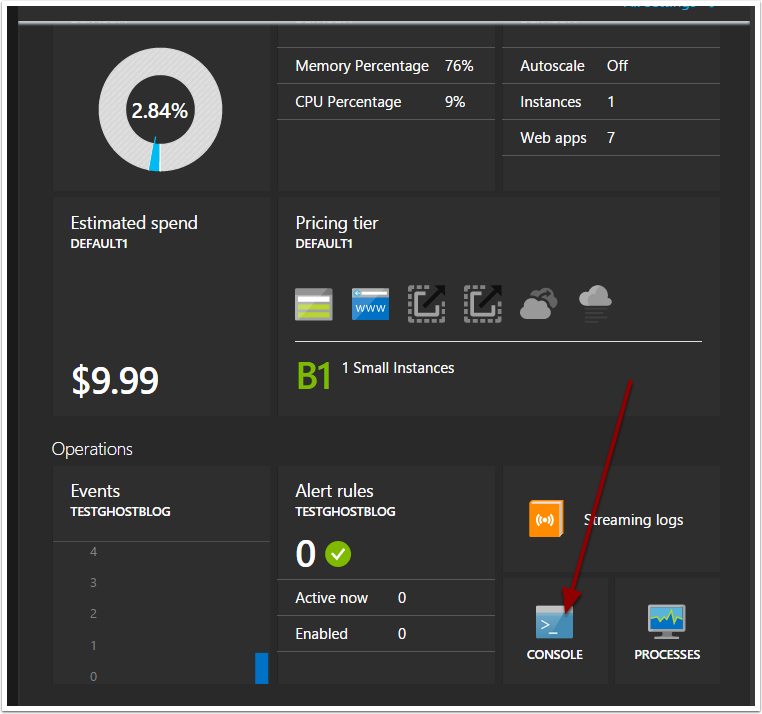Open the Alert rules tile heading
The height and width of the screenshot is (714, 762).
point(334,491)
